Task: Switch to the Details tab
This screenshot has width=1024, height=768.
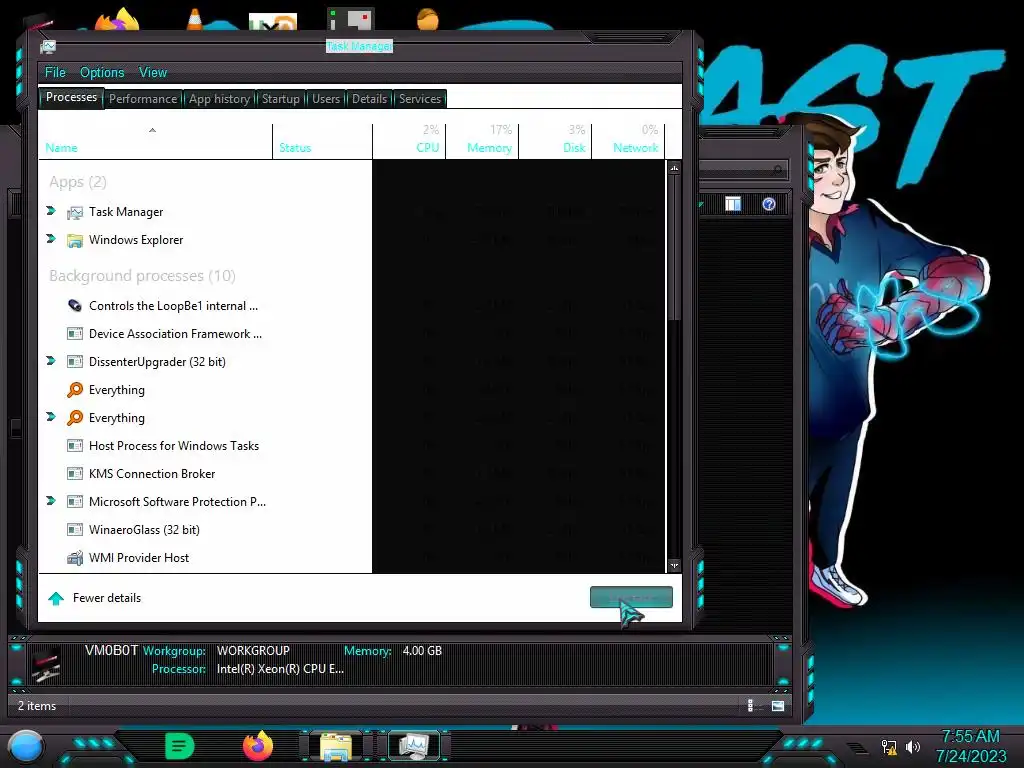Action: point(370,99)
